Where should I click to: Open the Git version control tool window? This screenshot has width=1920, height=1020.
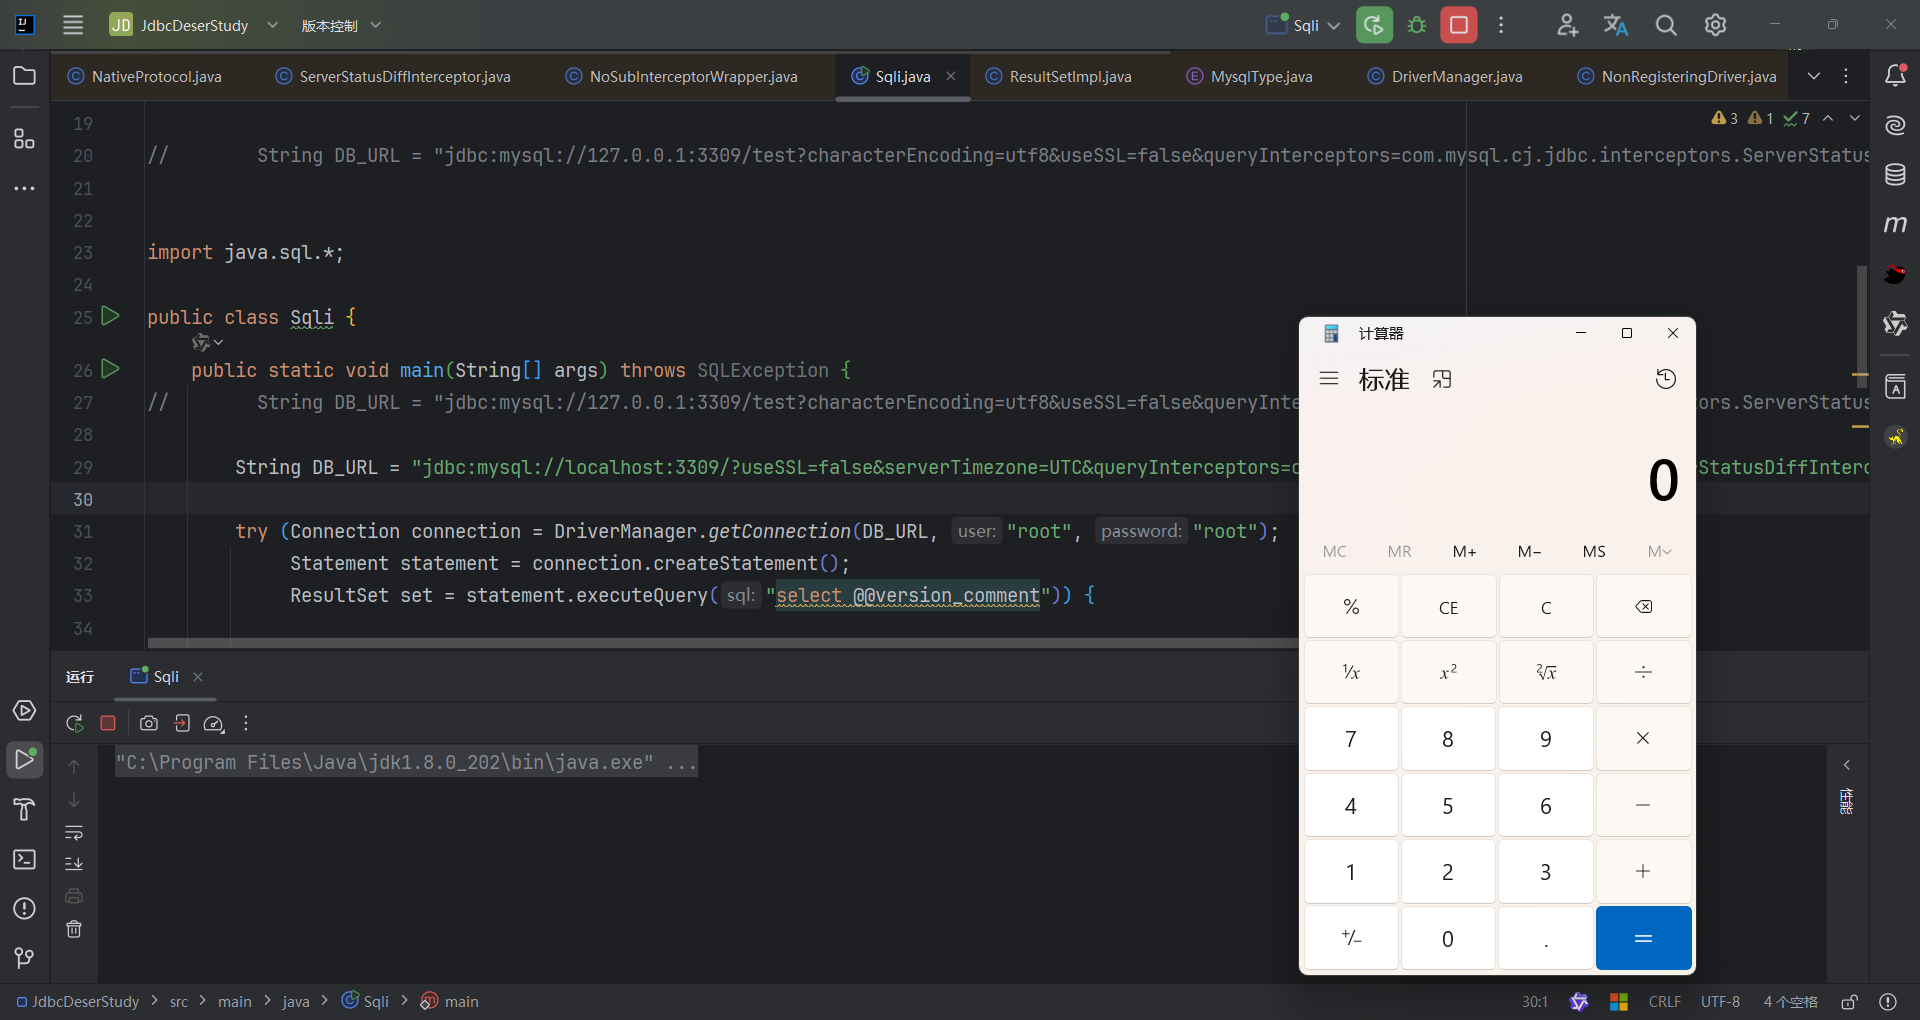coord(24,958)
